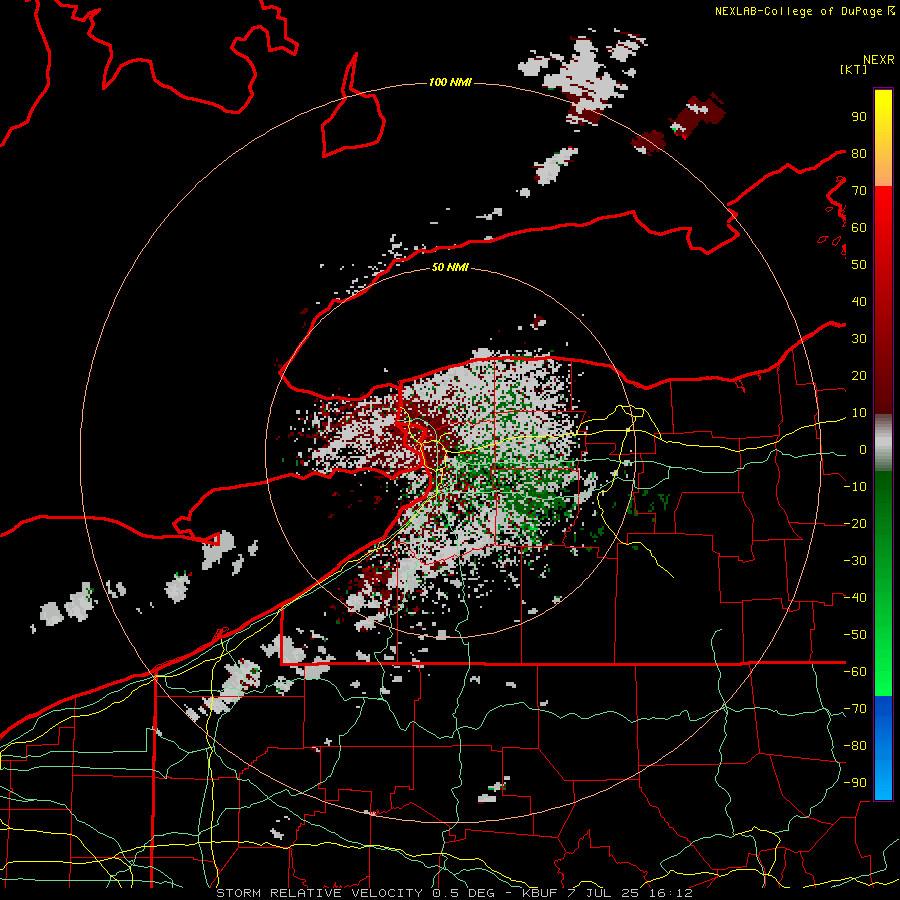Click the -10 value on the velocity scale

coord(855,487)
